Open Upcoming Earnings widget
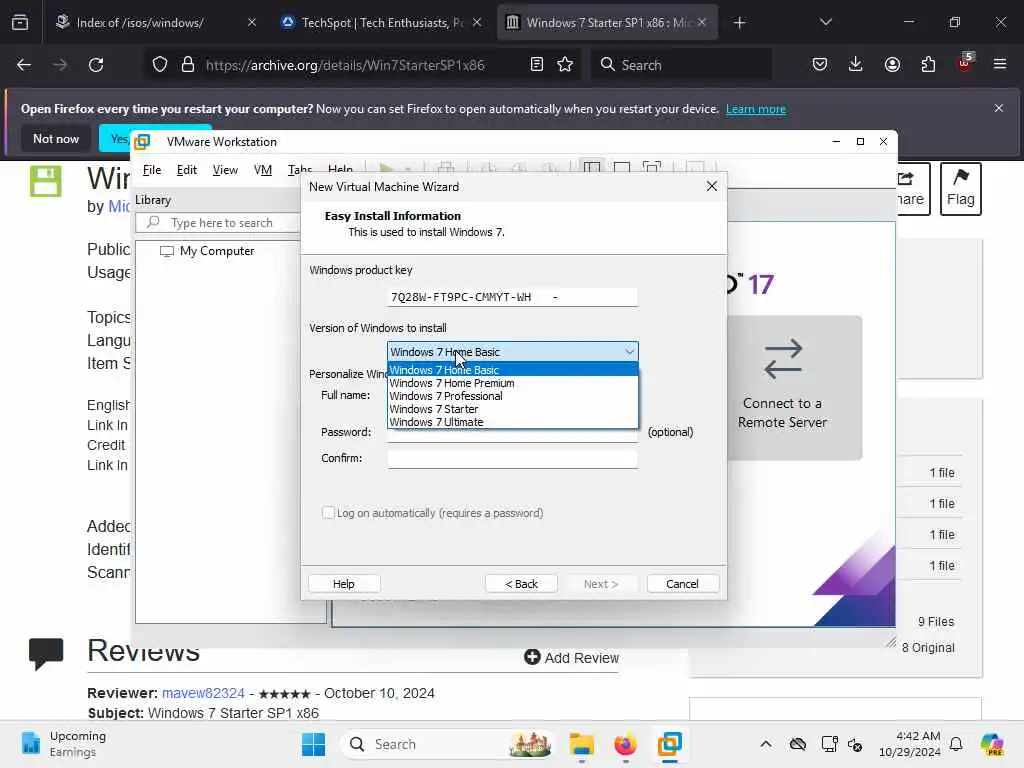This screenshot has width=1024, height=768. [x=63, y=744]
